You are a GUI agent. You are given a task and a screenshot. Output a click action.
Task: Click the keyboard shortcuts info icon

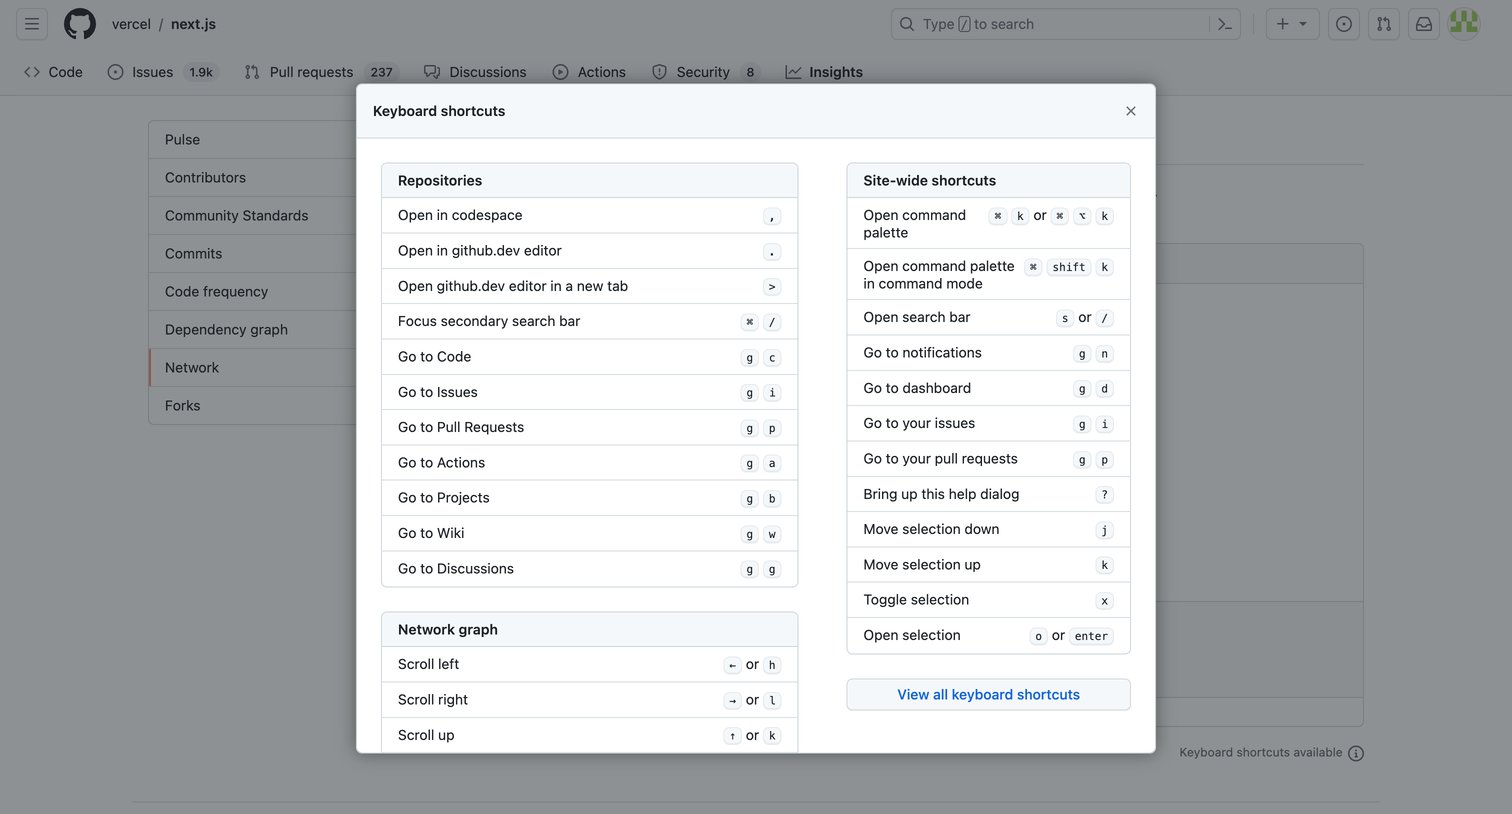tap(1356, 753)
